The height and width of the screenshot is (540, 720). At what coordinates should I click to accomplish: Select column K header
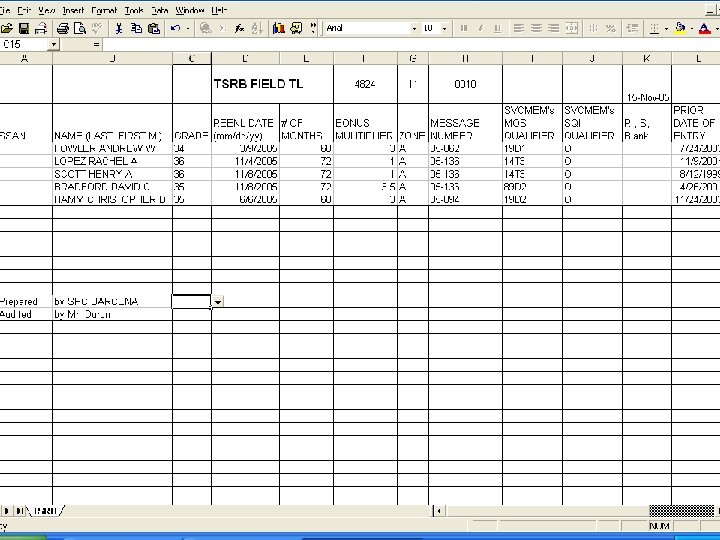tap(647, 58)
